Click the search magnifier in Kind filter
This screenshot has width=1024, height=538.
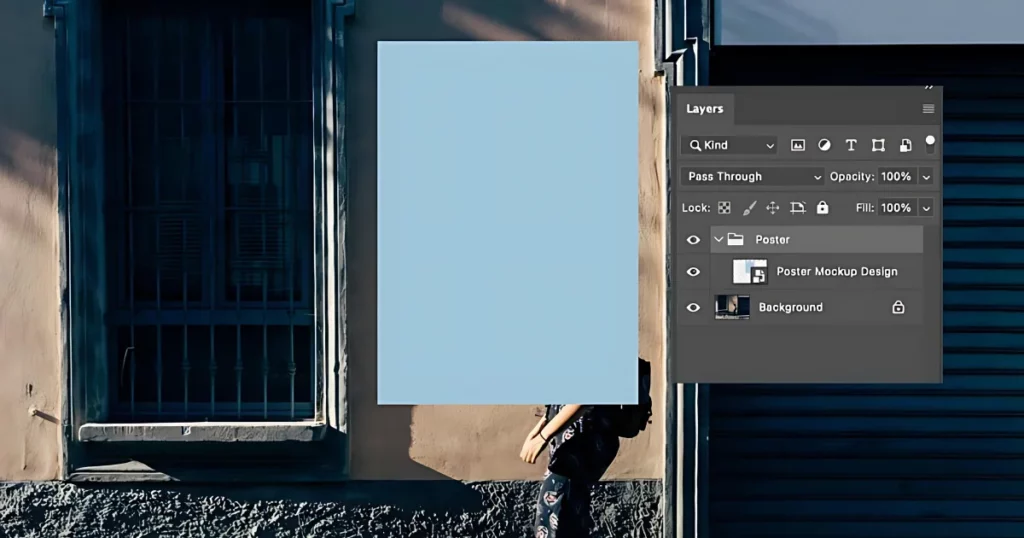(x=695, y=145)
